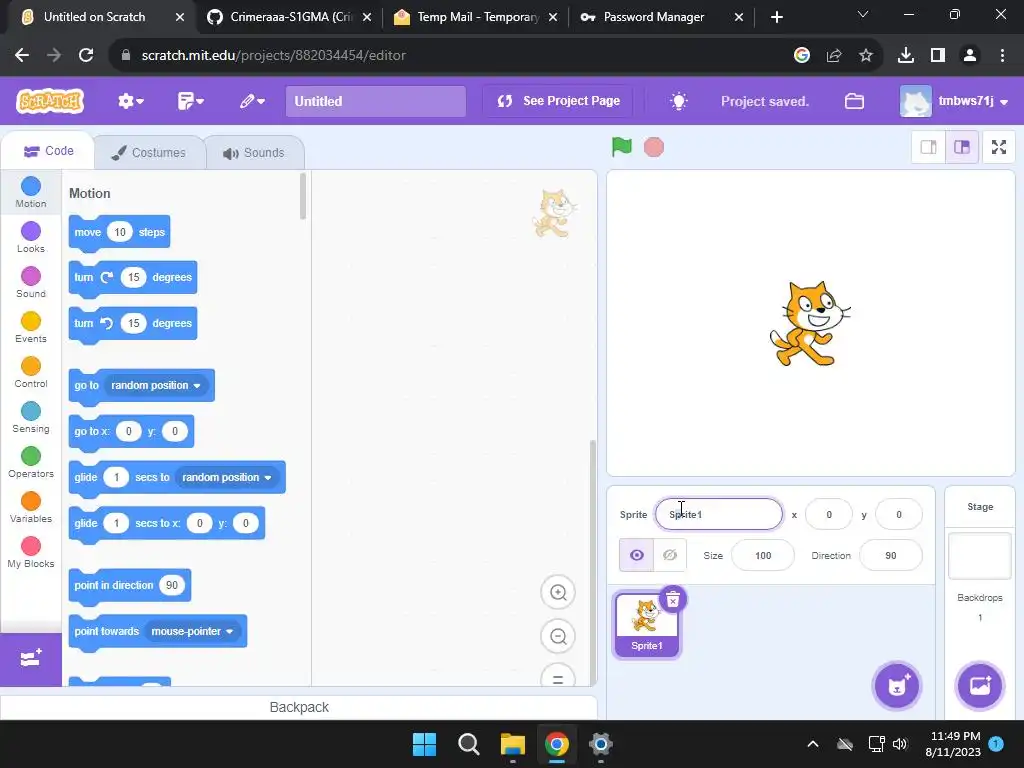Switch to Crimeraaa-S1GMA GitHub browser tab
Screen dimensions: 1024x768
pos(289,17)
